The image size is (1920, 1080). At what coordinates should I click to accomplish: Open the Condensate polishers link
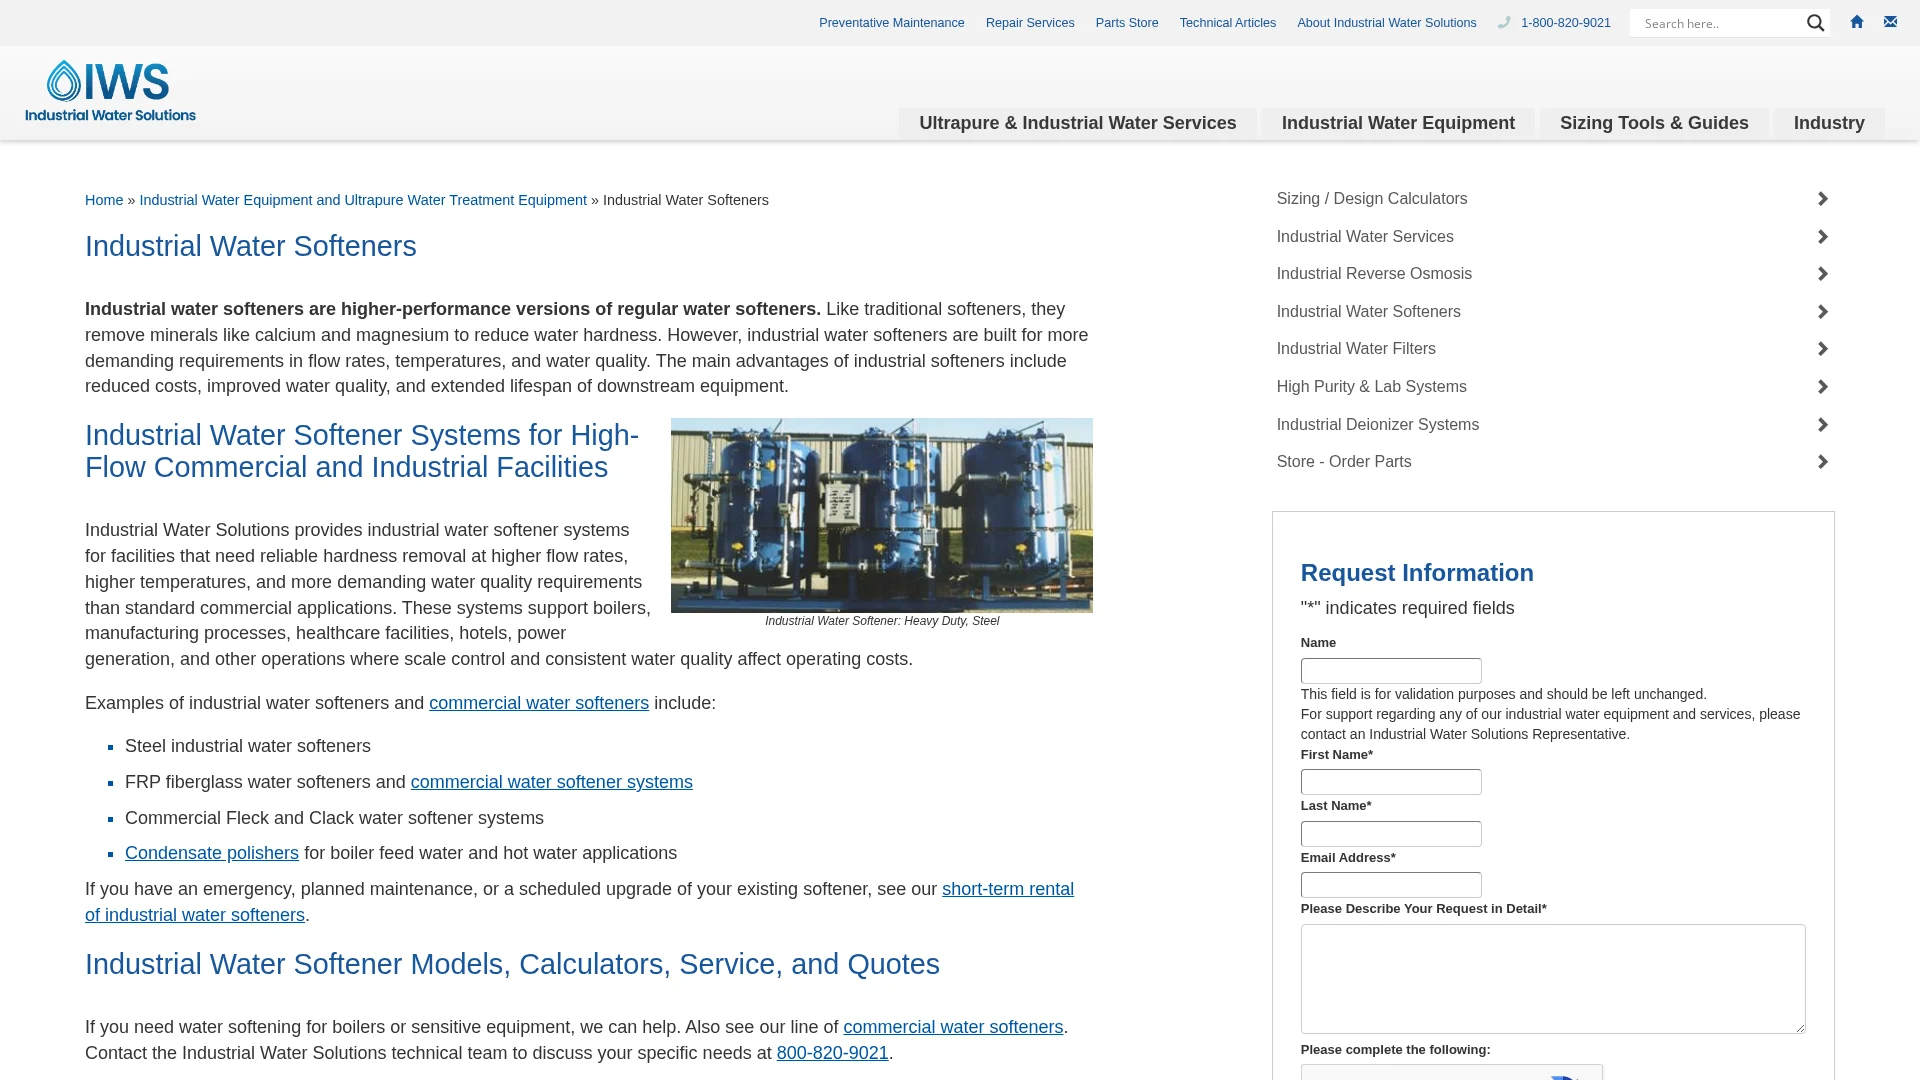pos(212,853)
